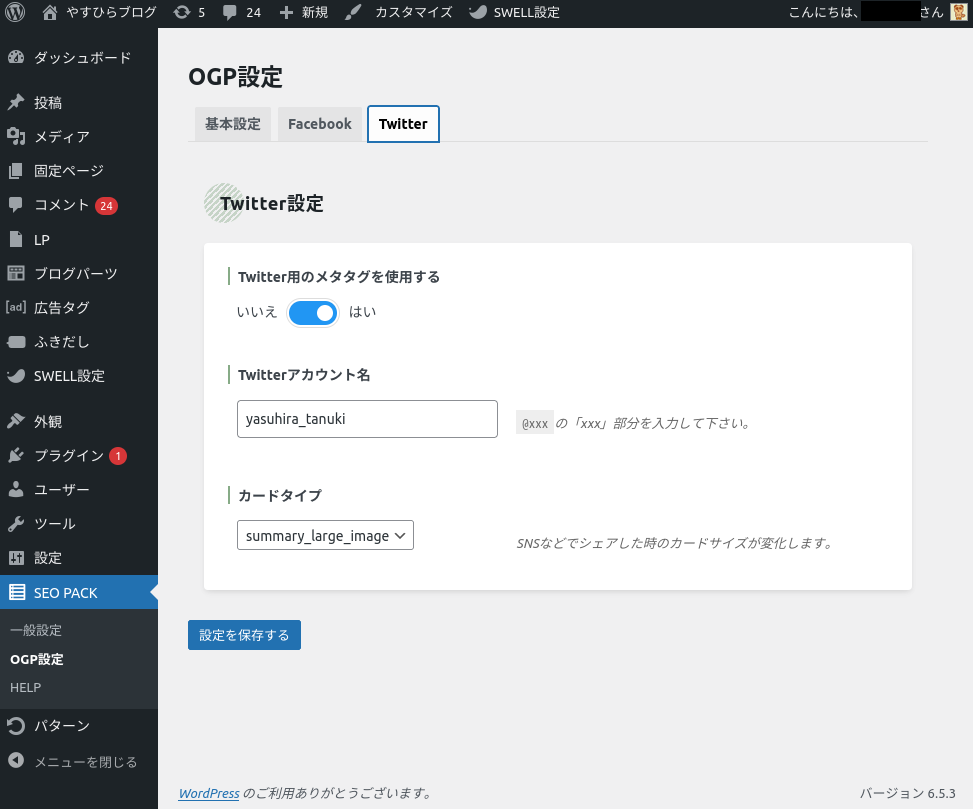Click the Twitterアカウント名 text field

coord(367,419)
